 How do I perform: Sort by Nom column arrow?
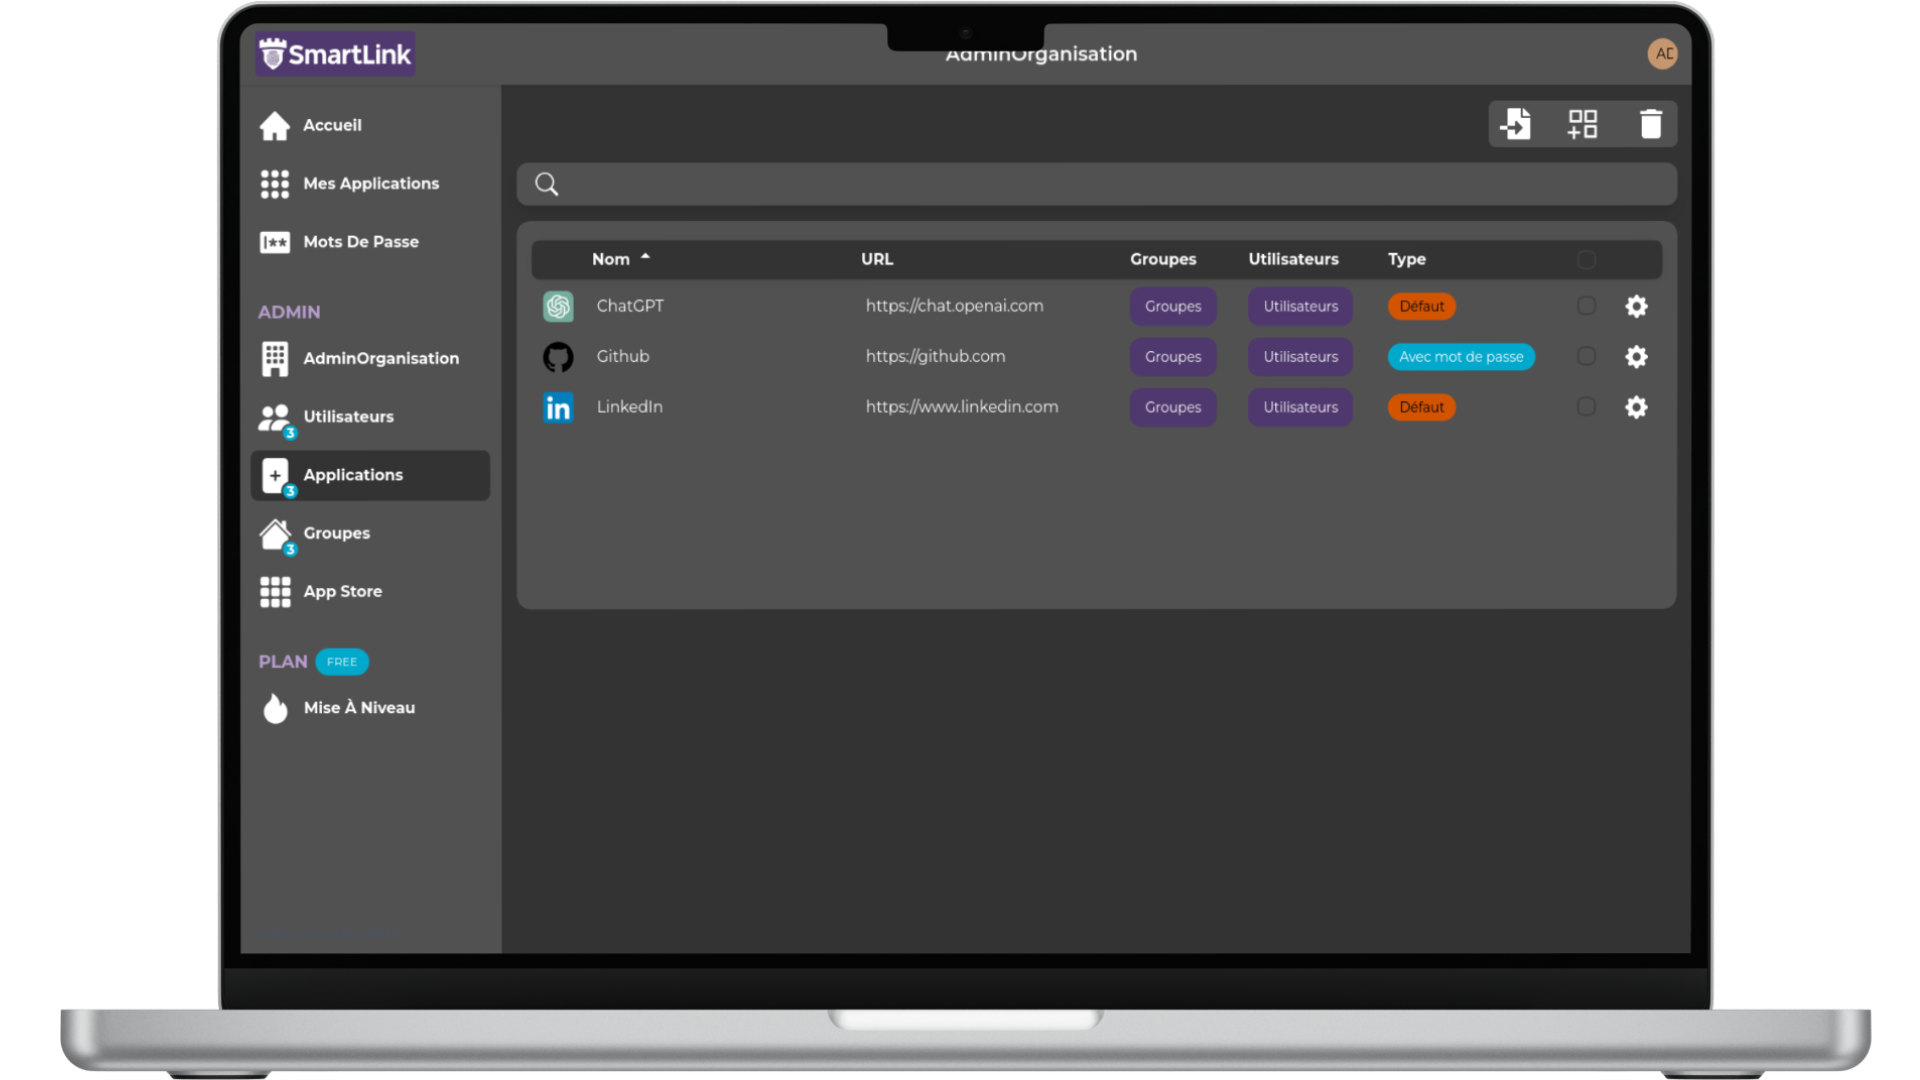[x=645, y=257]
